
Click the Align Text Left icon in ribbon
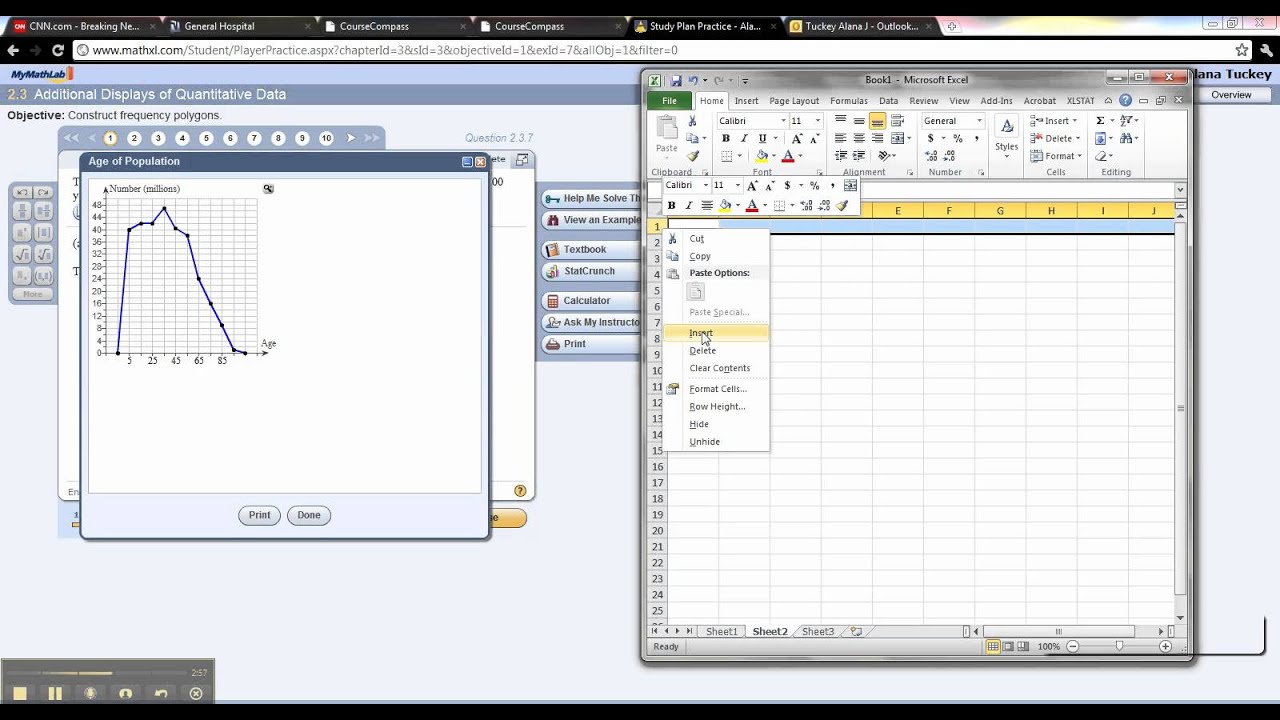click(841, 138)
